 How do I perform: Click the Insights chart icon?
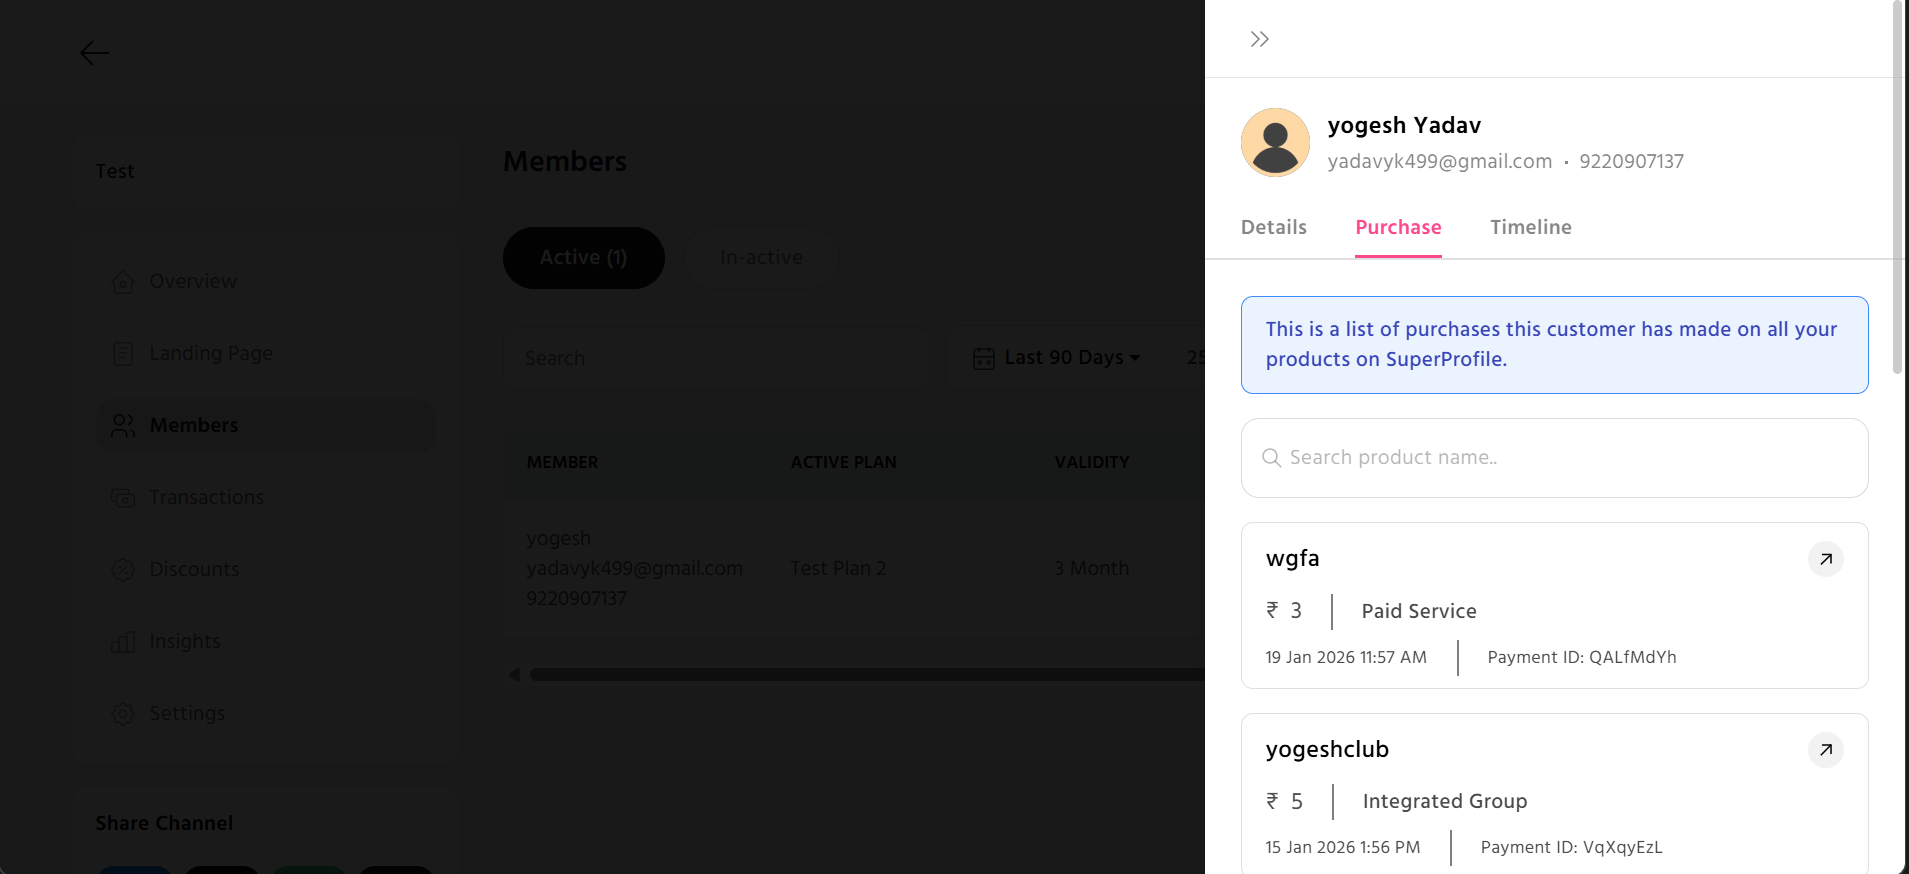tap(123, 642)
